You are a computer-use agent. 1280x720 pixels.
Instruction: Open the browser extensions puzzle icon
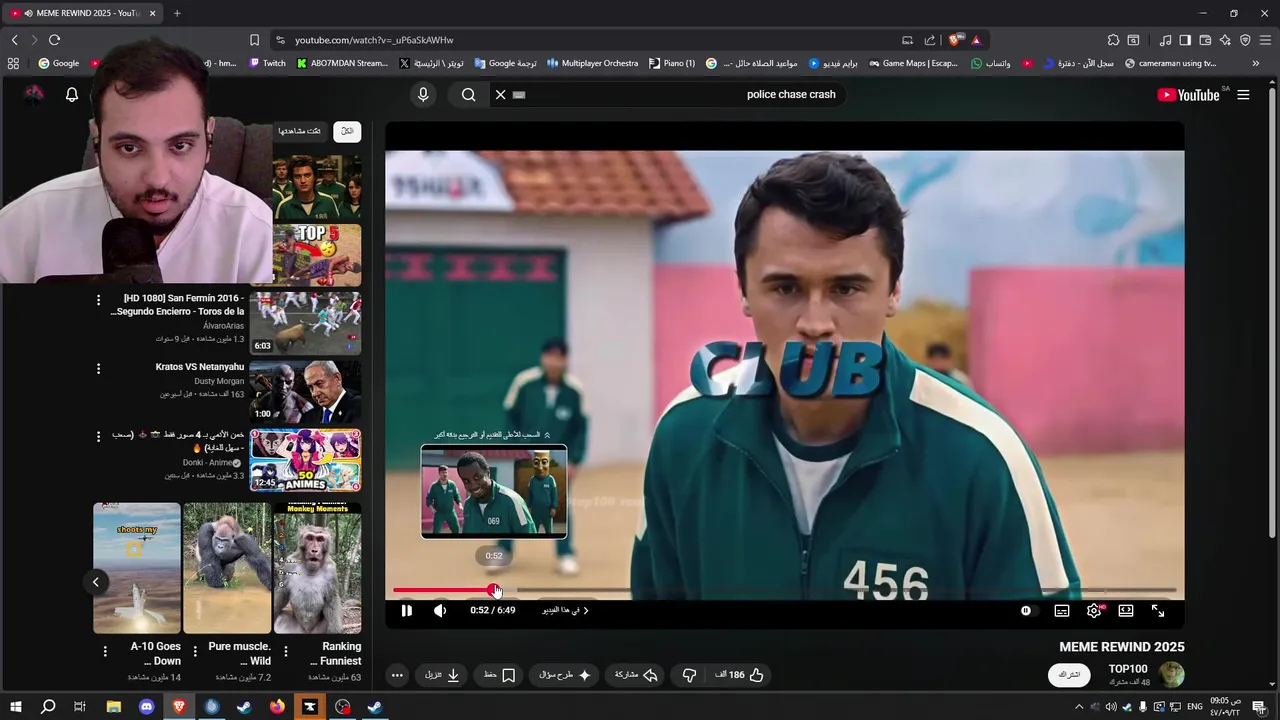(1113, 40)
